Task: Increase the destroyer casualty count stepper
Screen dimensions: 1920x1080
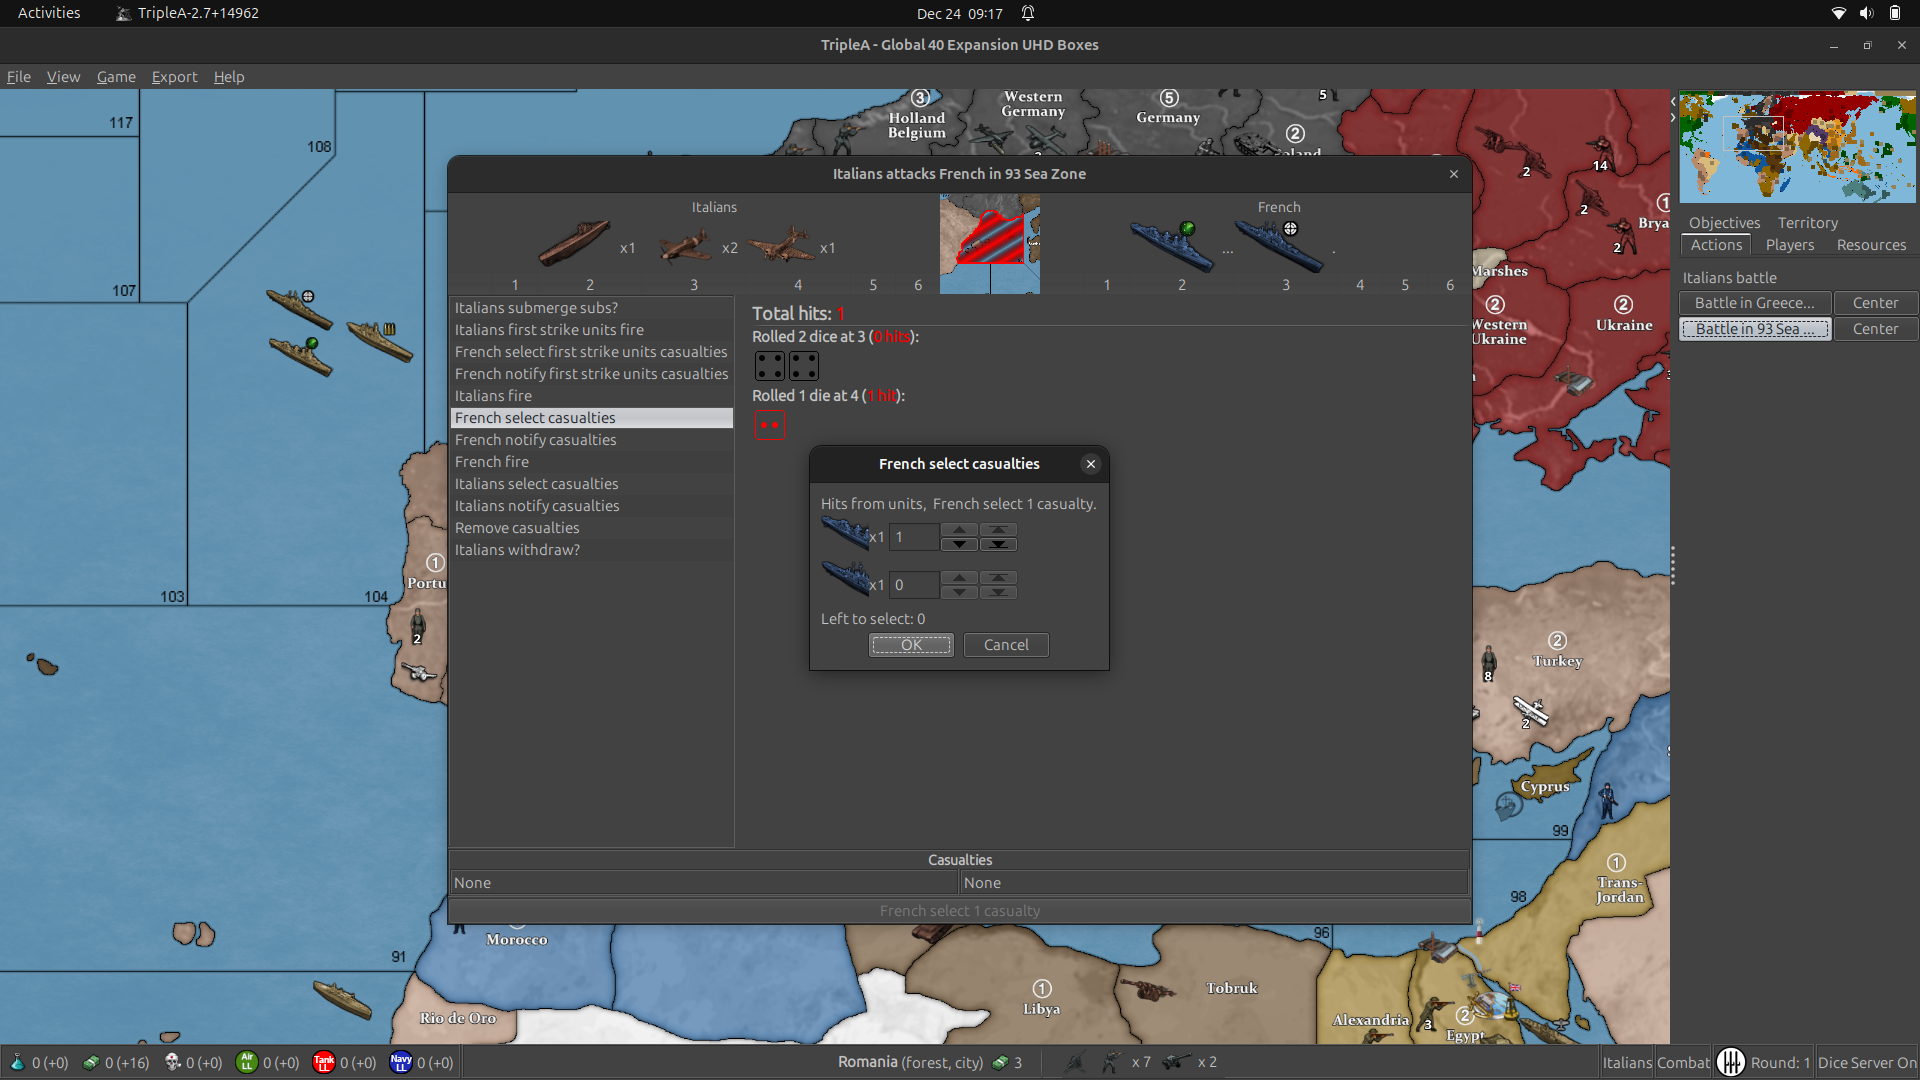Action: tap(959, 531)
